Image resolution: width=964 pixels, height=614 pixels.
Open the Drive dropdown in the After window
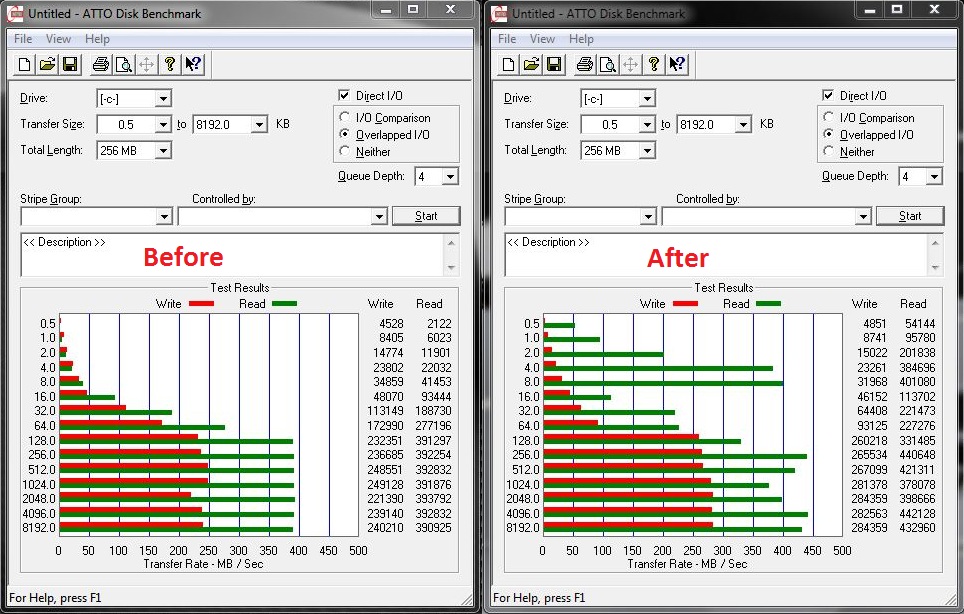pos(647,98)
